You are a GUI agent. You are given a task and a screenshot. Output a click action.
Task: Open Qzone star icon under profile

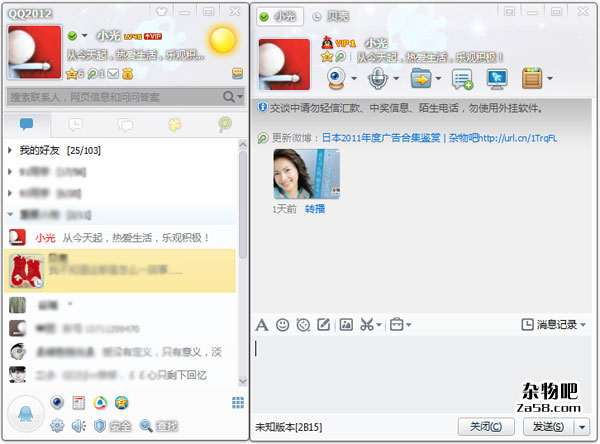click(72, 74)
